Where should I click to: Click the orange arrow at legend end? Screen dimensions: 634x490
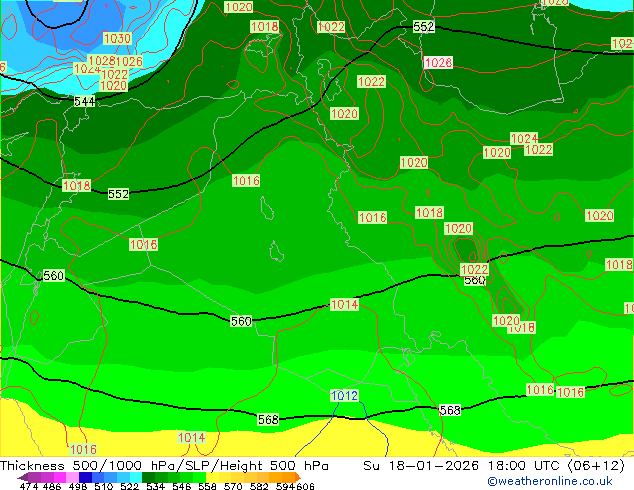coord(298,477)
